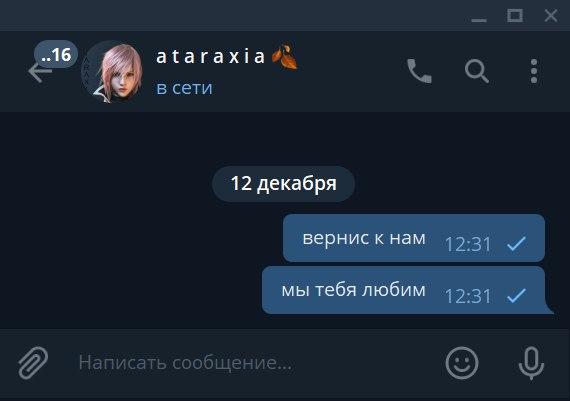Maximize the Telegram window
This screenshot has height=401, width=570.
515,16
